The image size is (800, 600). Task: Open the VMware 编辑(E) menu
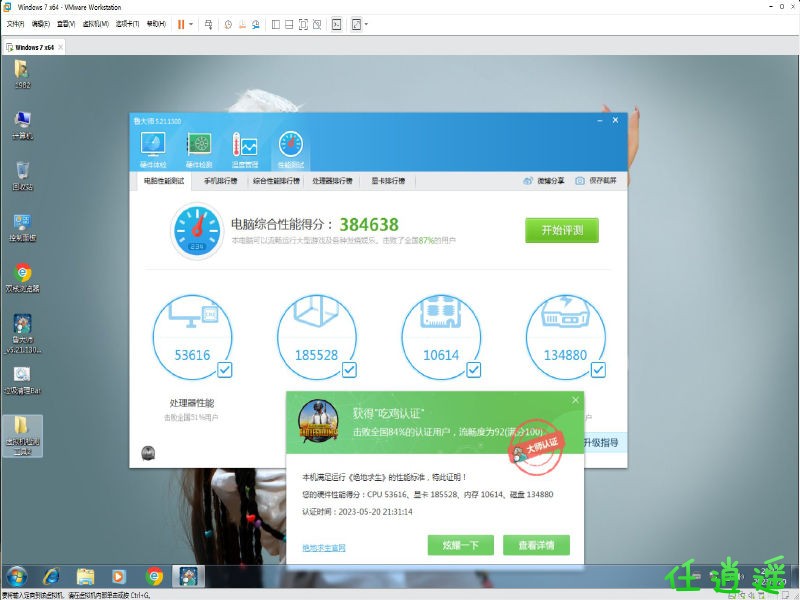pos(40,24)
